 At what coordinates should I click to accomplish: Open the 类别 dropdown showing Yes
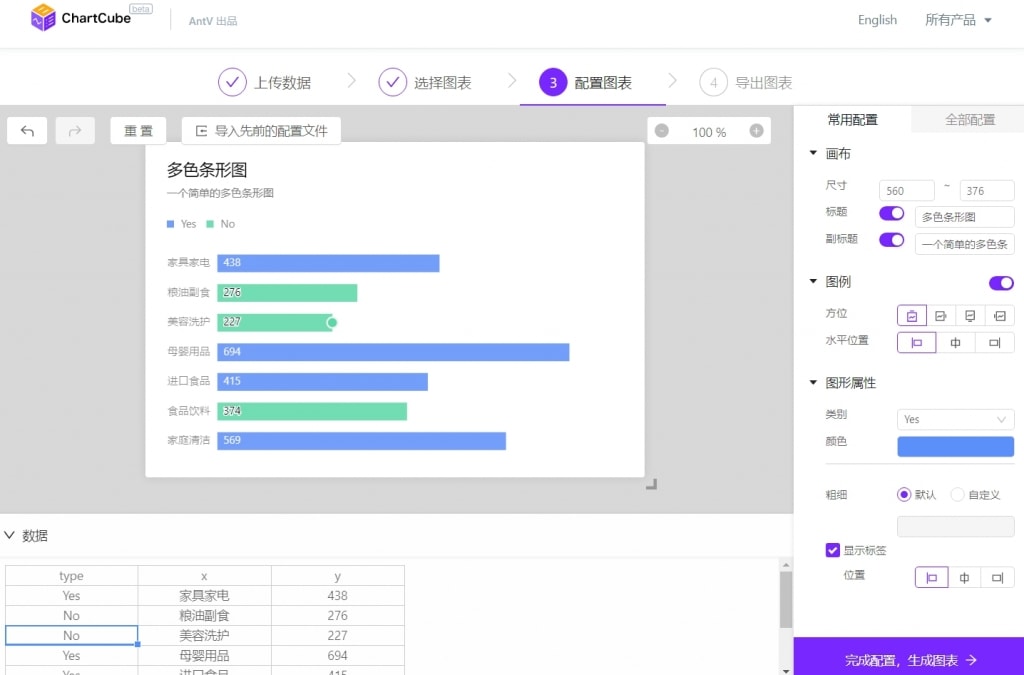tap(955, 420)
